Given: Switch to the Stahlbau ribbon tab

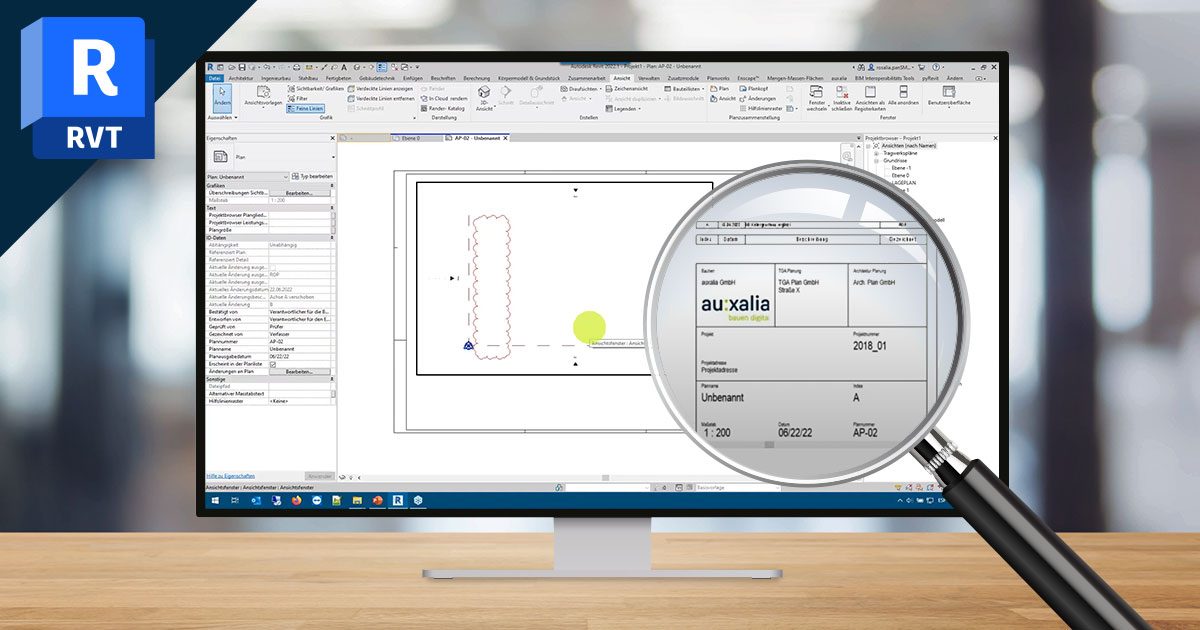Looking at the screenshot, I should tap(308, 78).
